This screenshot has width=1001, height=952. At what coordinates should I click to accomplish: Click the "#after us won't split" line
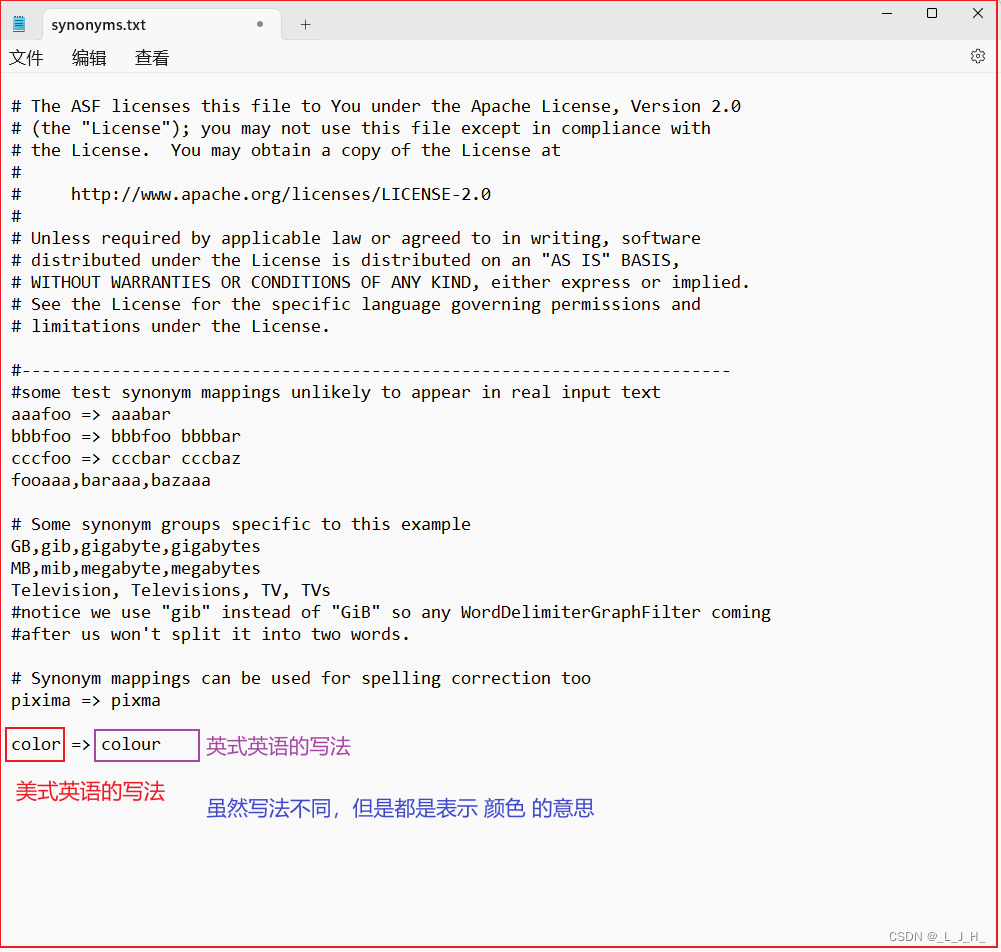click(x=210, y=635)
